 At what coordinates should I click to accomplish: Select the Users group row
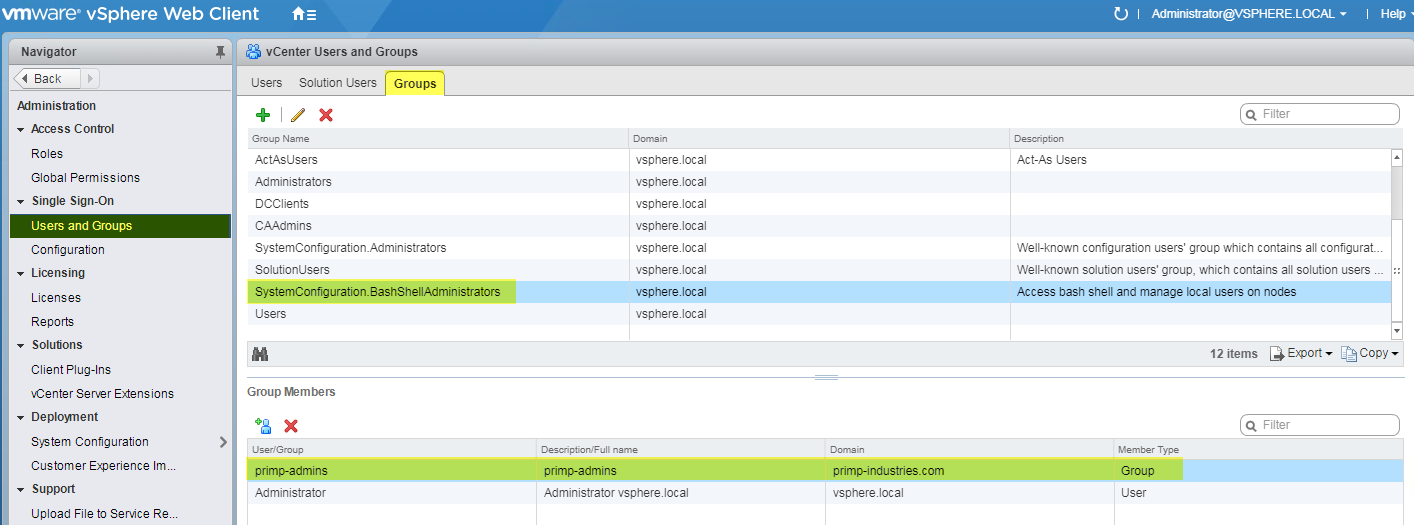point(818,314)
